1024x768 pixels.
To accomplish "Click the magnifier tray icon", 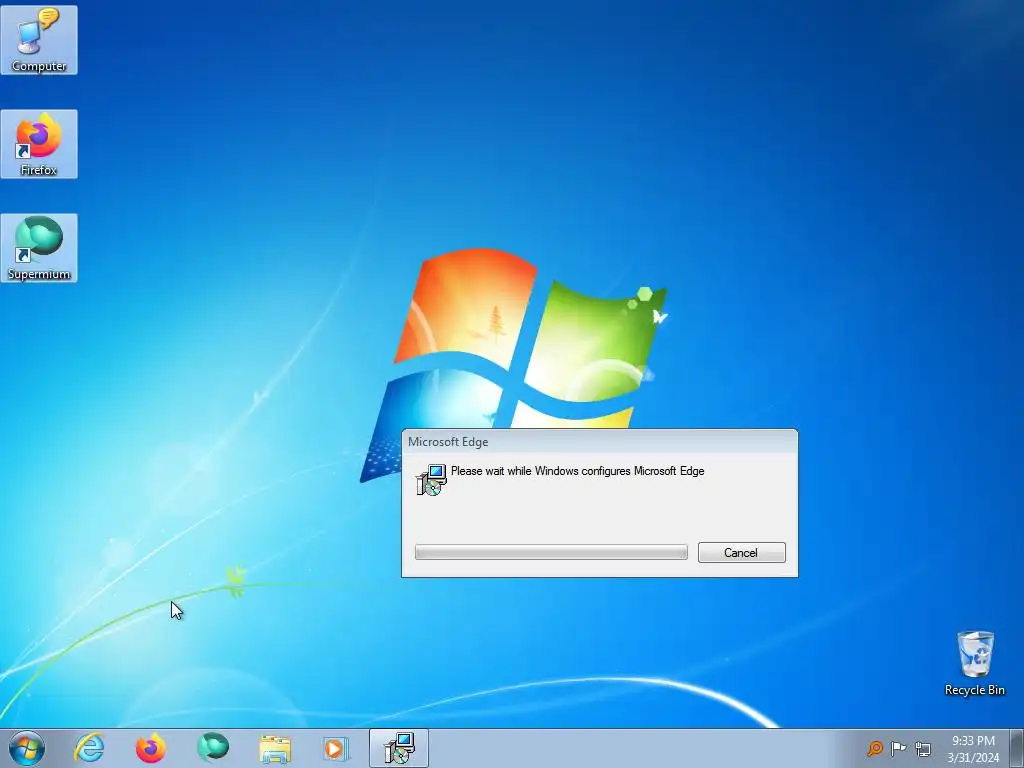I will click(875, 748).
